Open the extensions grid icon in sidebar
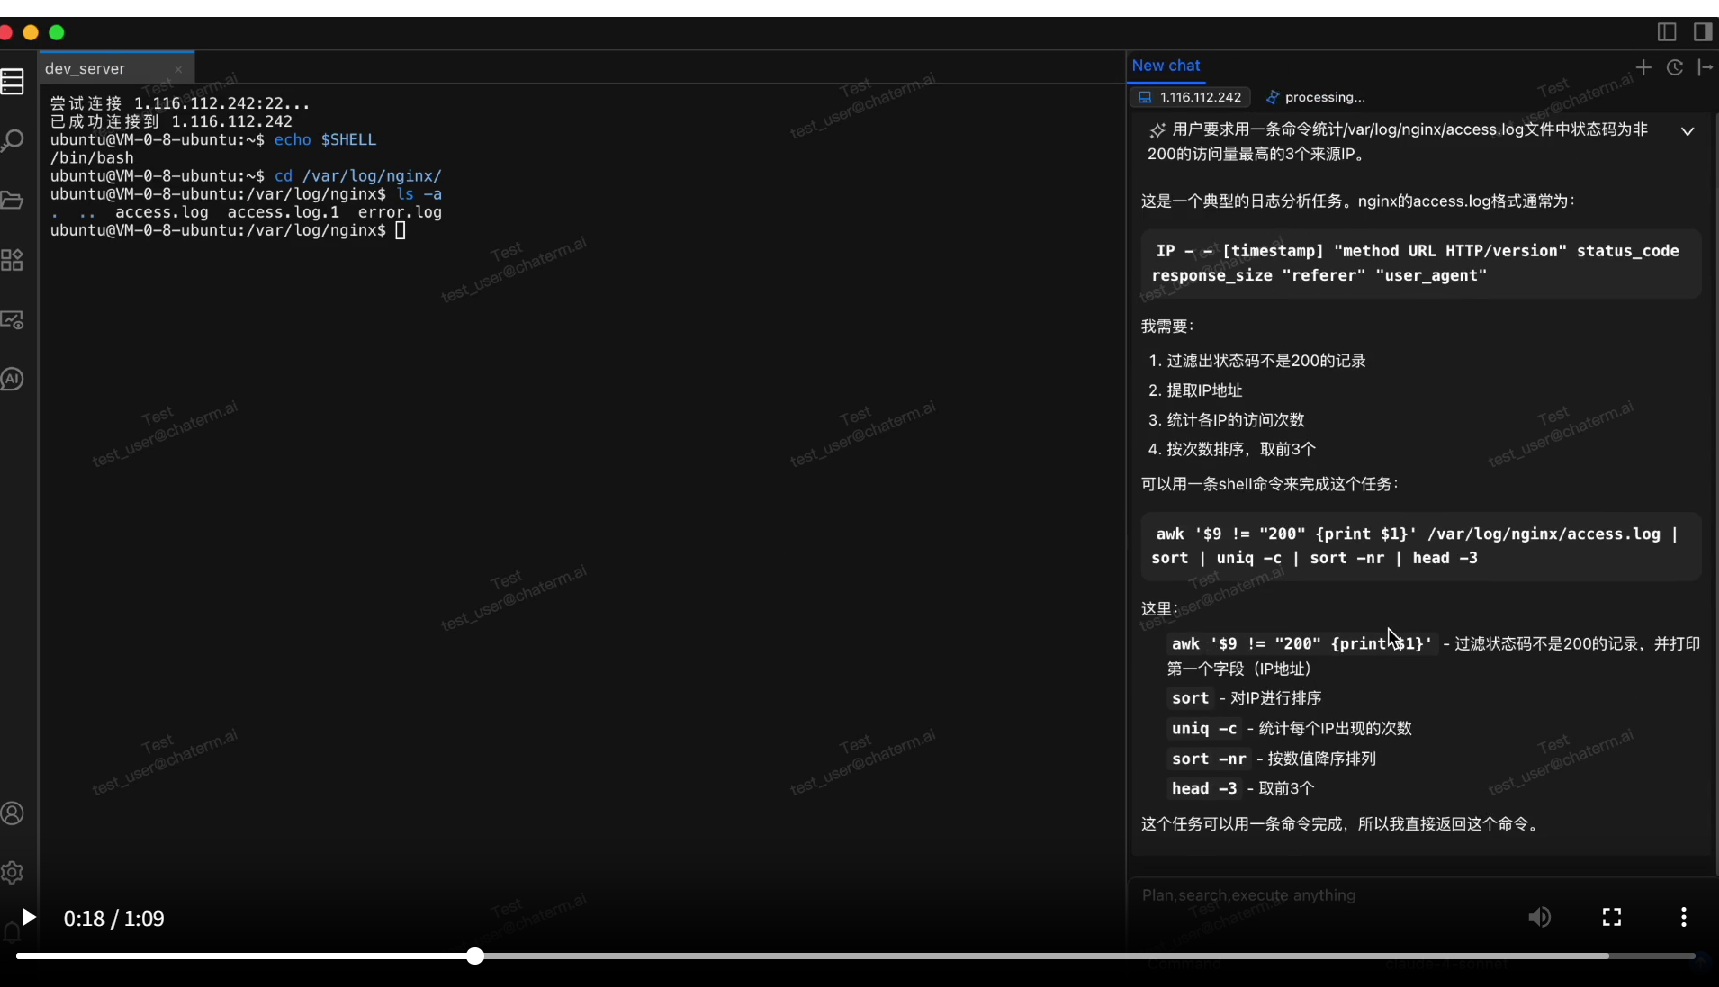The width and height of the screenshot is (1719, 987). [12, 260]
